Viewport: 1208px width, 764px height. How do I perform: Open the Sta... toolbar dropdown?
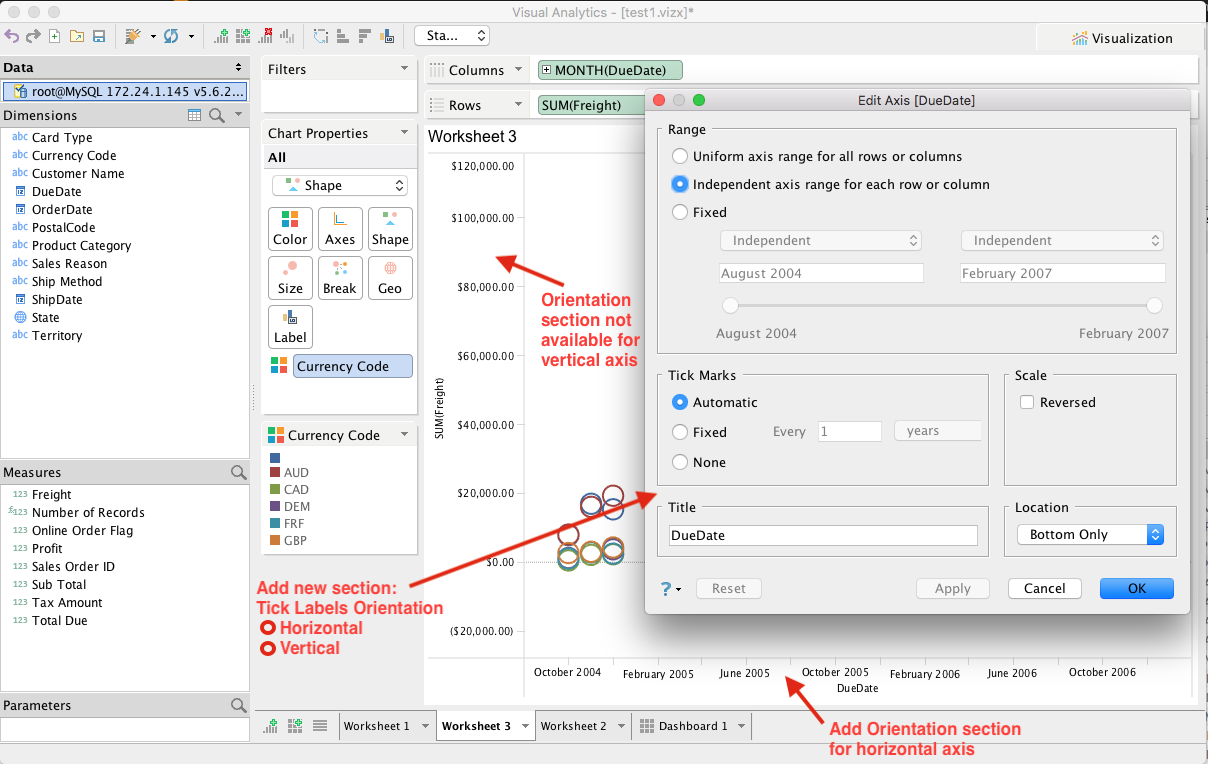click(x=452, y=35)
